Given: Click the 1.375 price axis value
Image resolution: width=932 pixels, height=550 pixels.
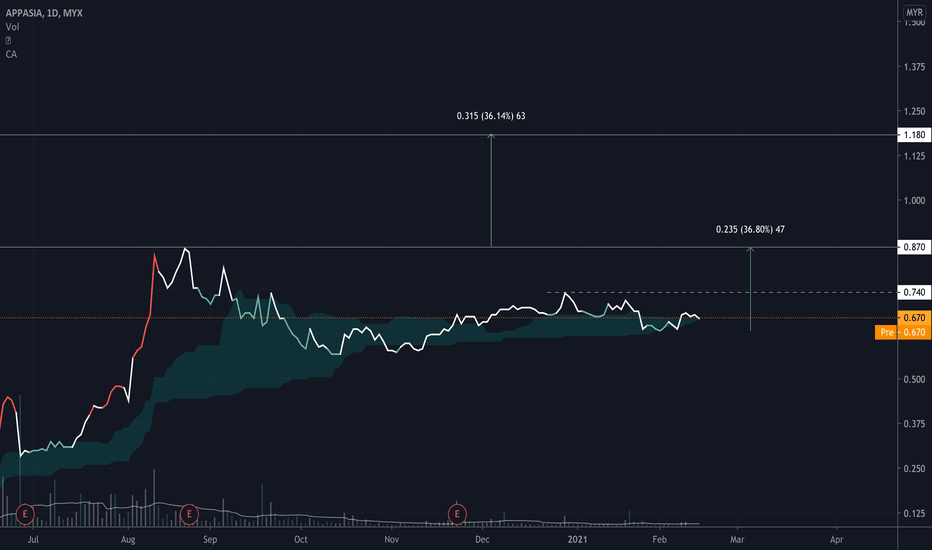Looking at the screenshot, I should 914,67.
